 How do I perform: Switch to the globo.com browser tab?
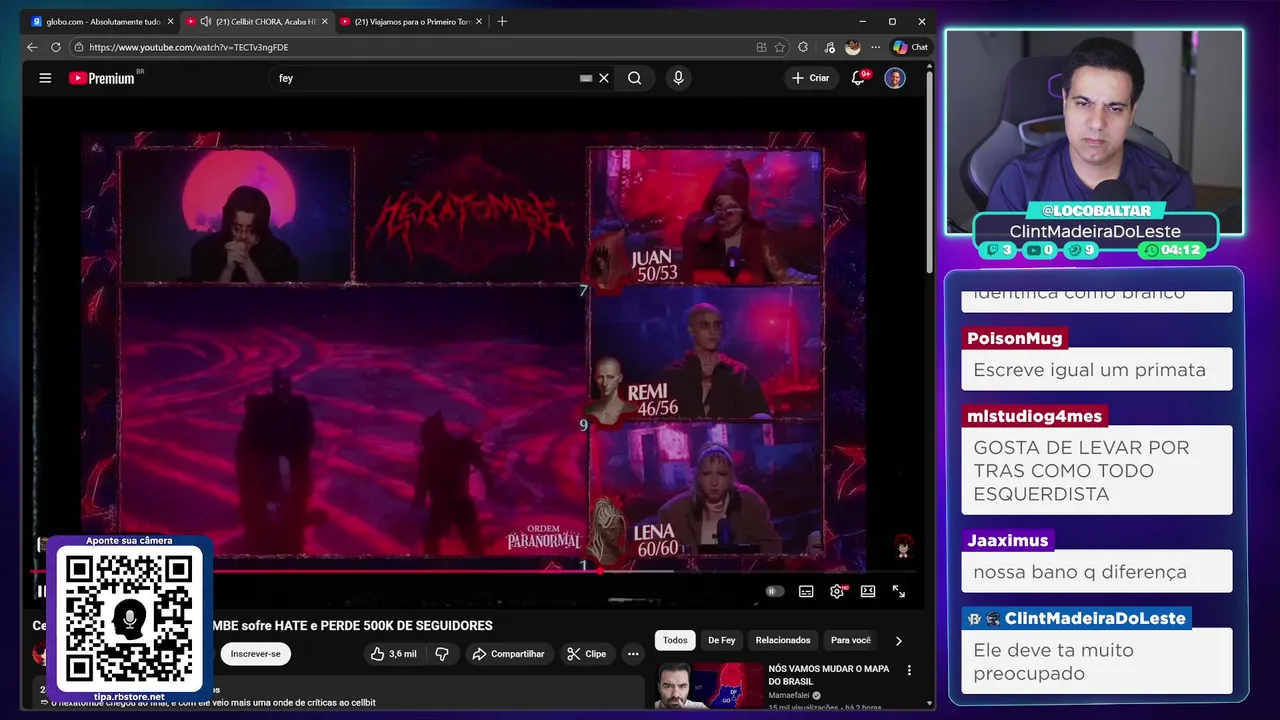click(100, 21)
